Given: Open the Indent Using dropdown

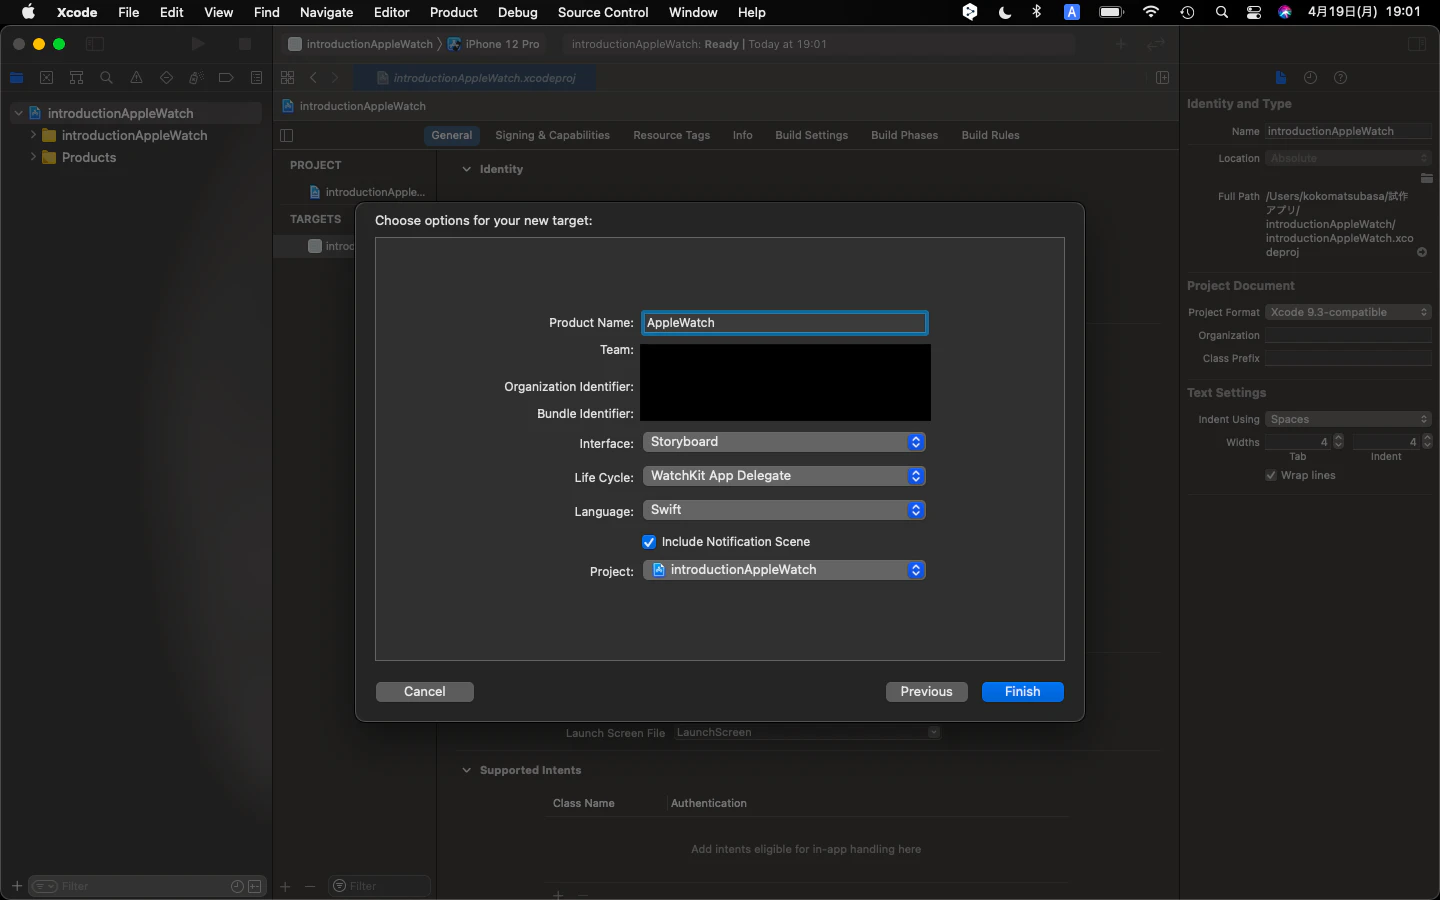Looking at the screenshot, I should click(1348, 419).
